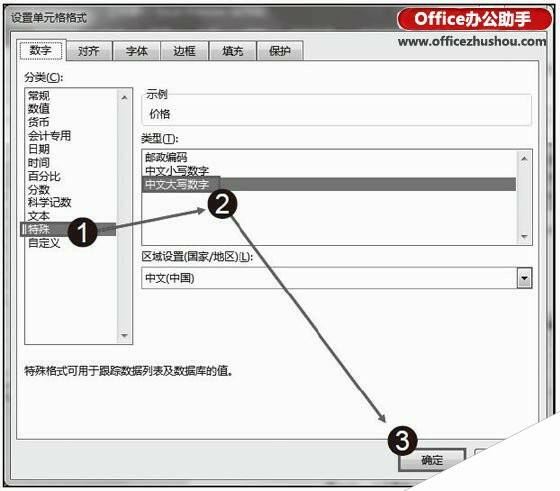560x491 pixels.
Task: Open the 对齐 tab
Action: pyautogui.click(x=89, y=51)
